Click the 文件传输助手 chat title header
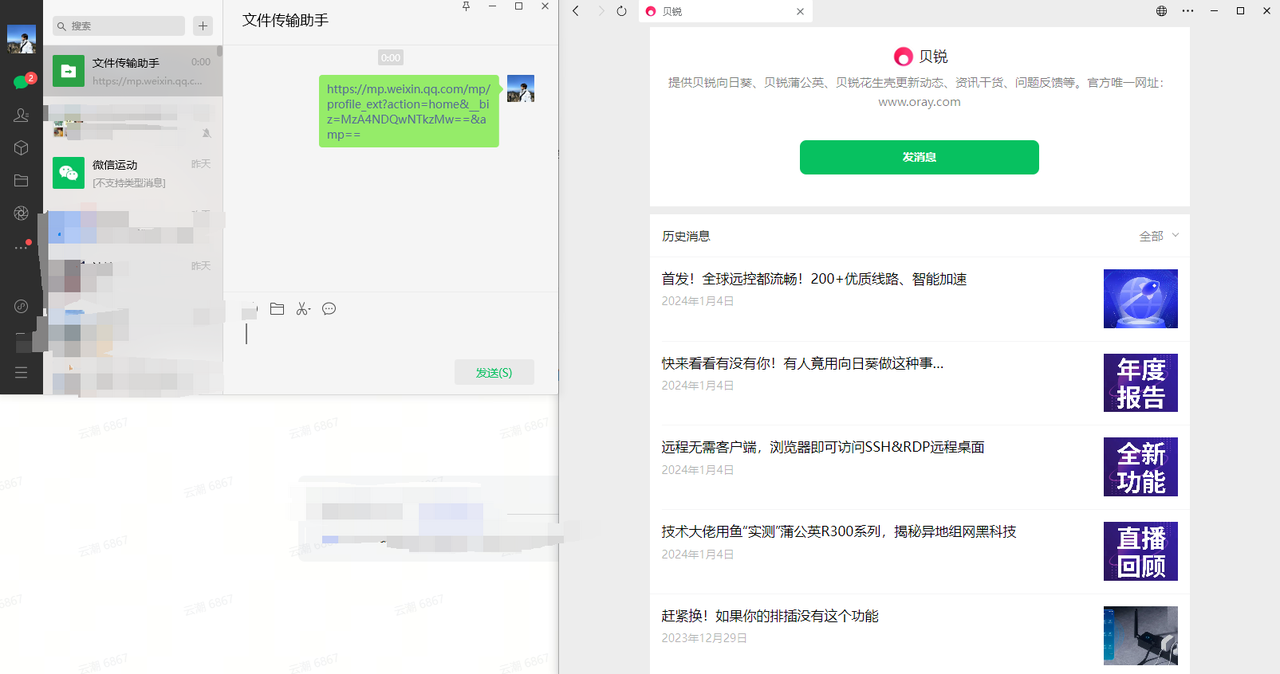This screenshot has width=1280, height=674. [285, 20]
